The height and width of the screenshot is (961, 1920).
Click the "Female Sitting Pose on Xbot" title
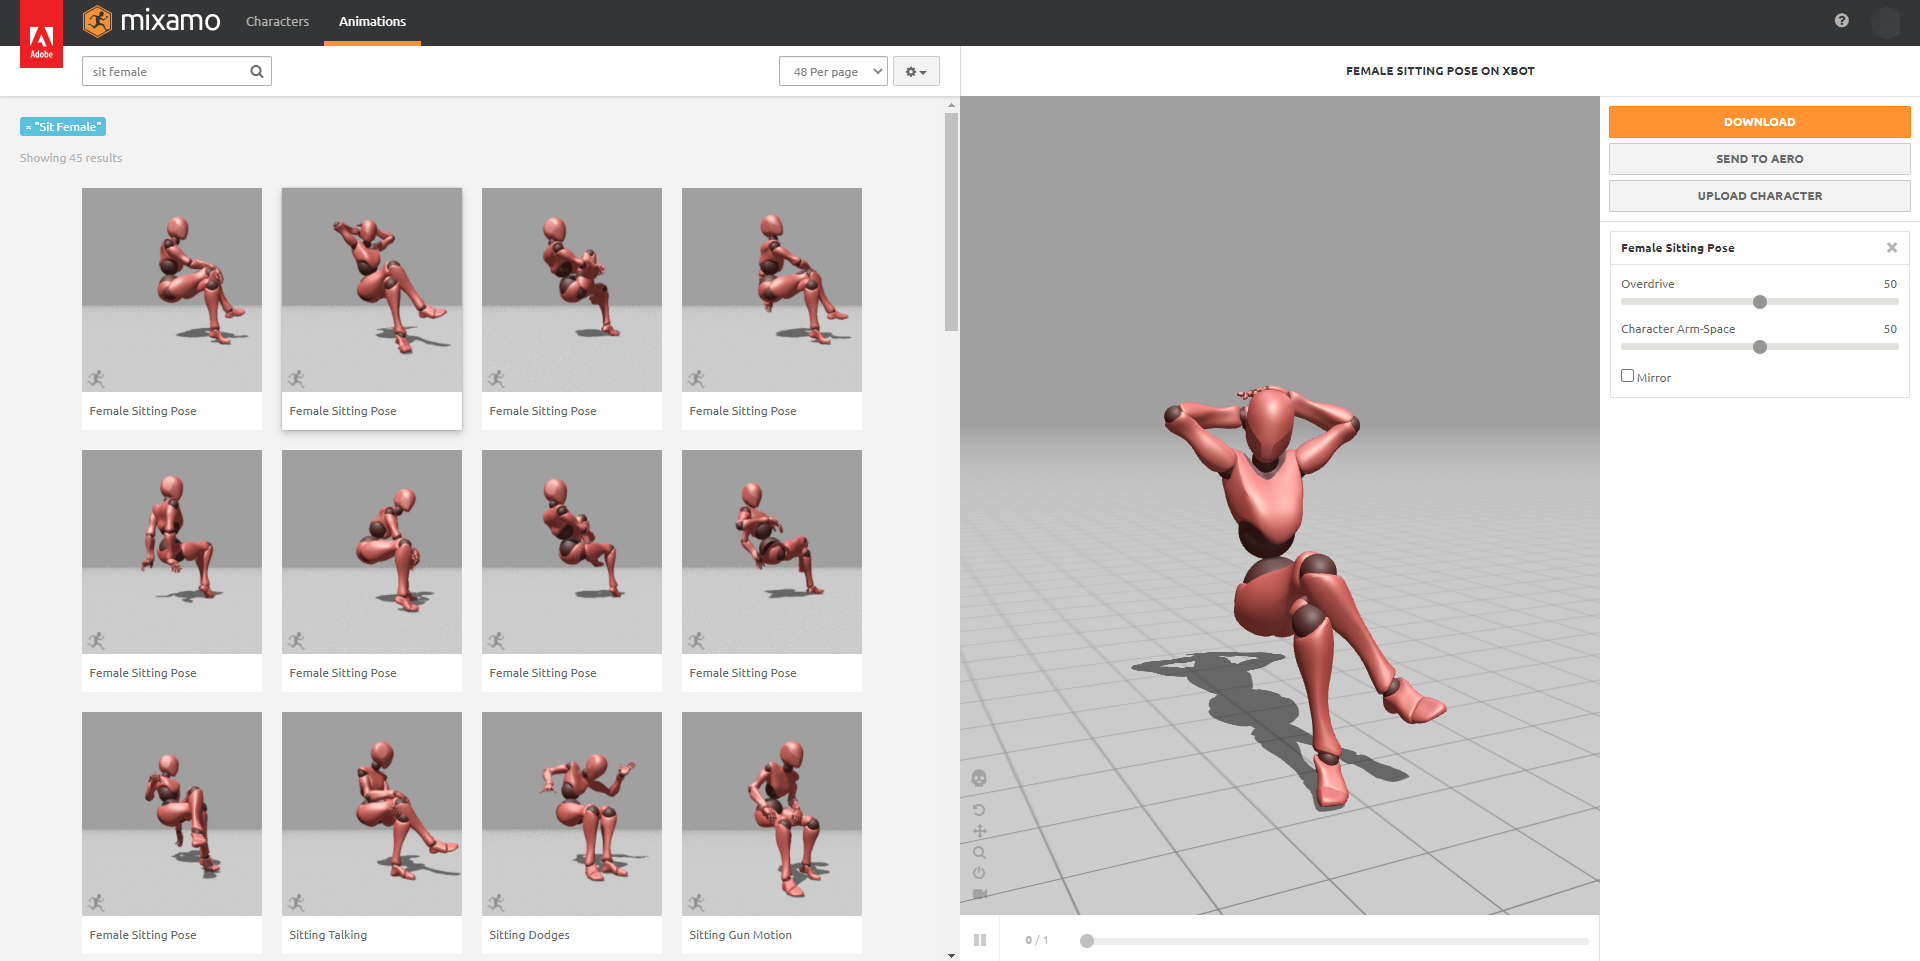(x=1440, y=71)
